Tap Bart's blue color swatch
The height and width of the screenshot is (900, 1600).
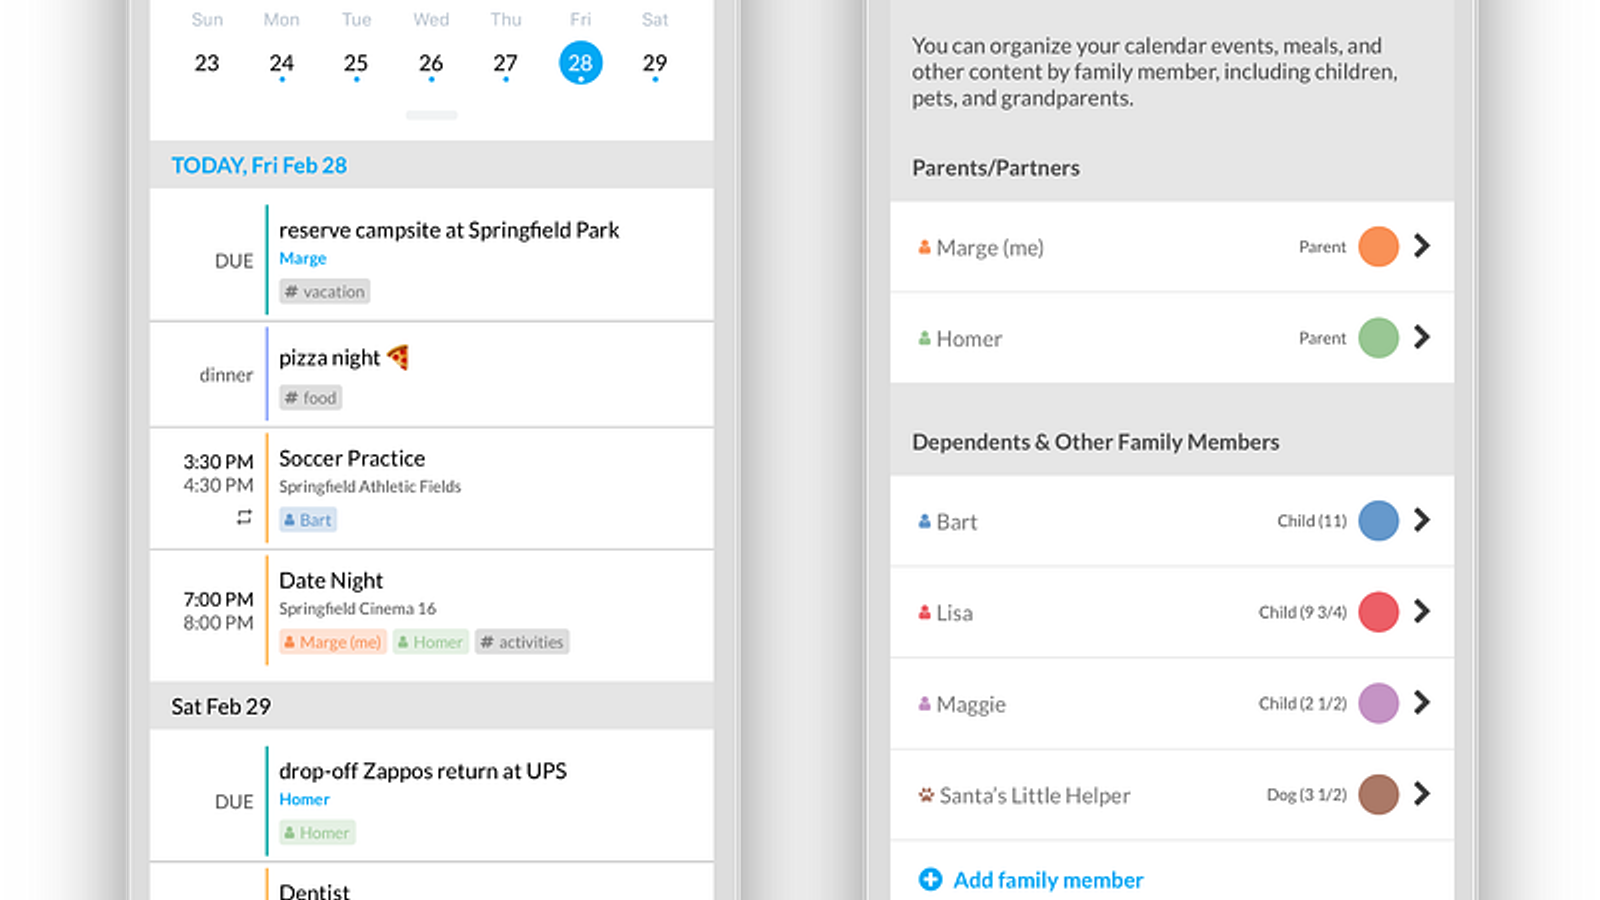coord(1378,520)
